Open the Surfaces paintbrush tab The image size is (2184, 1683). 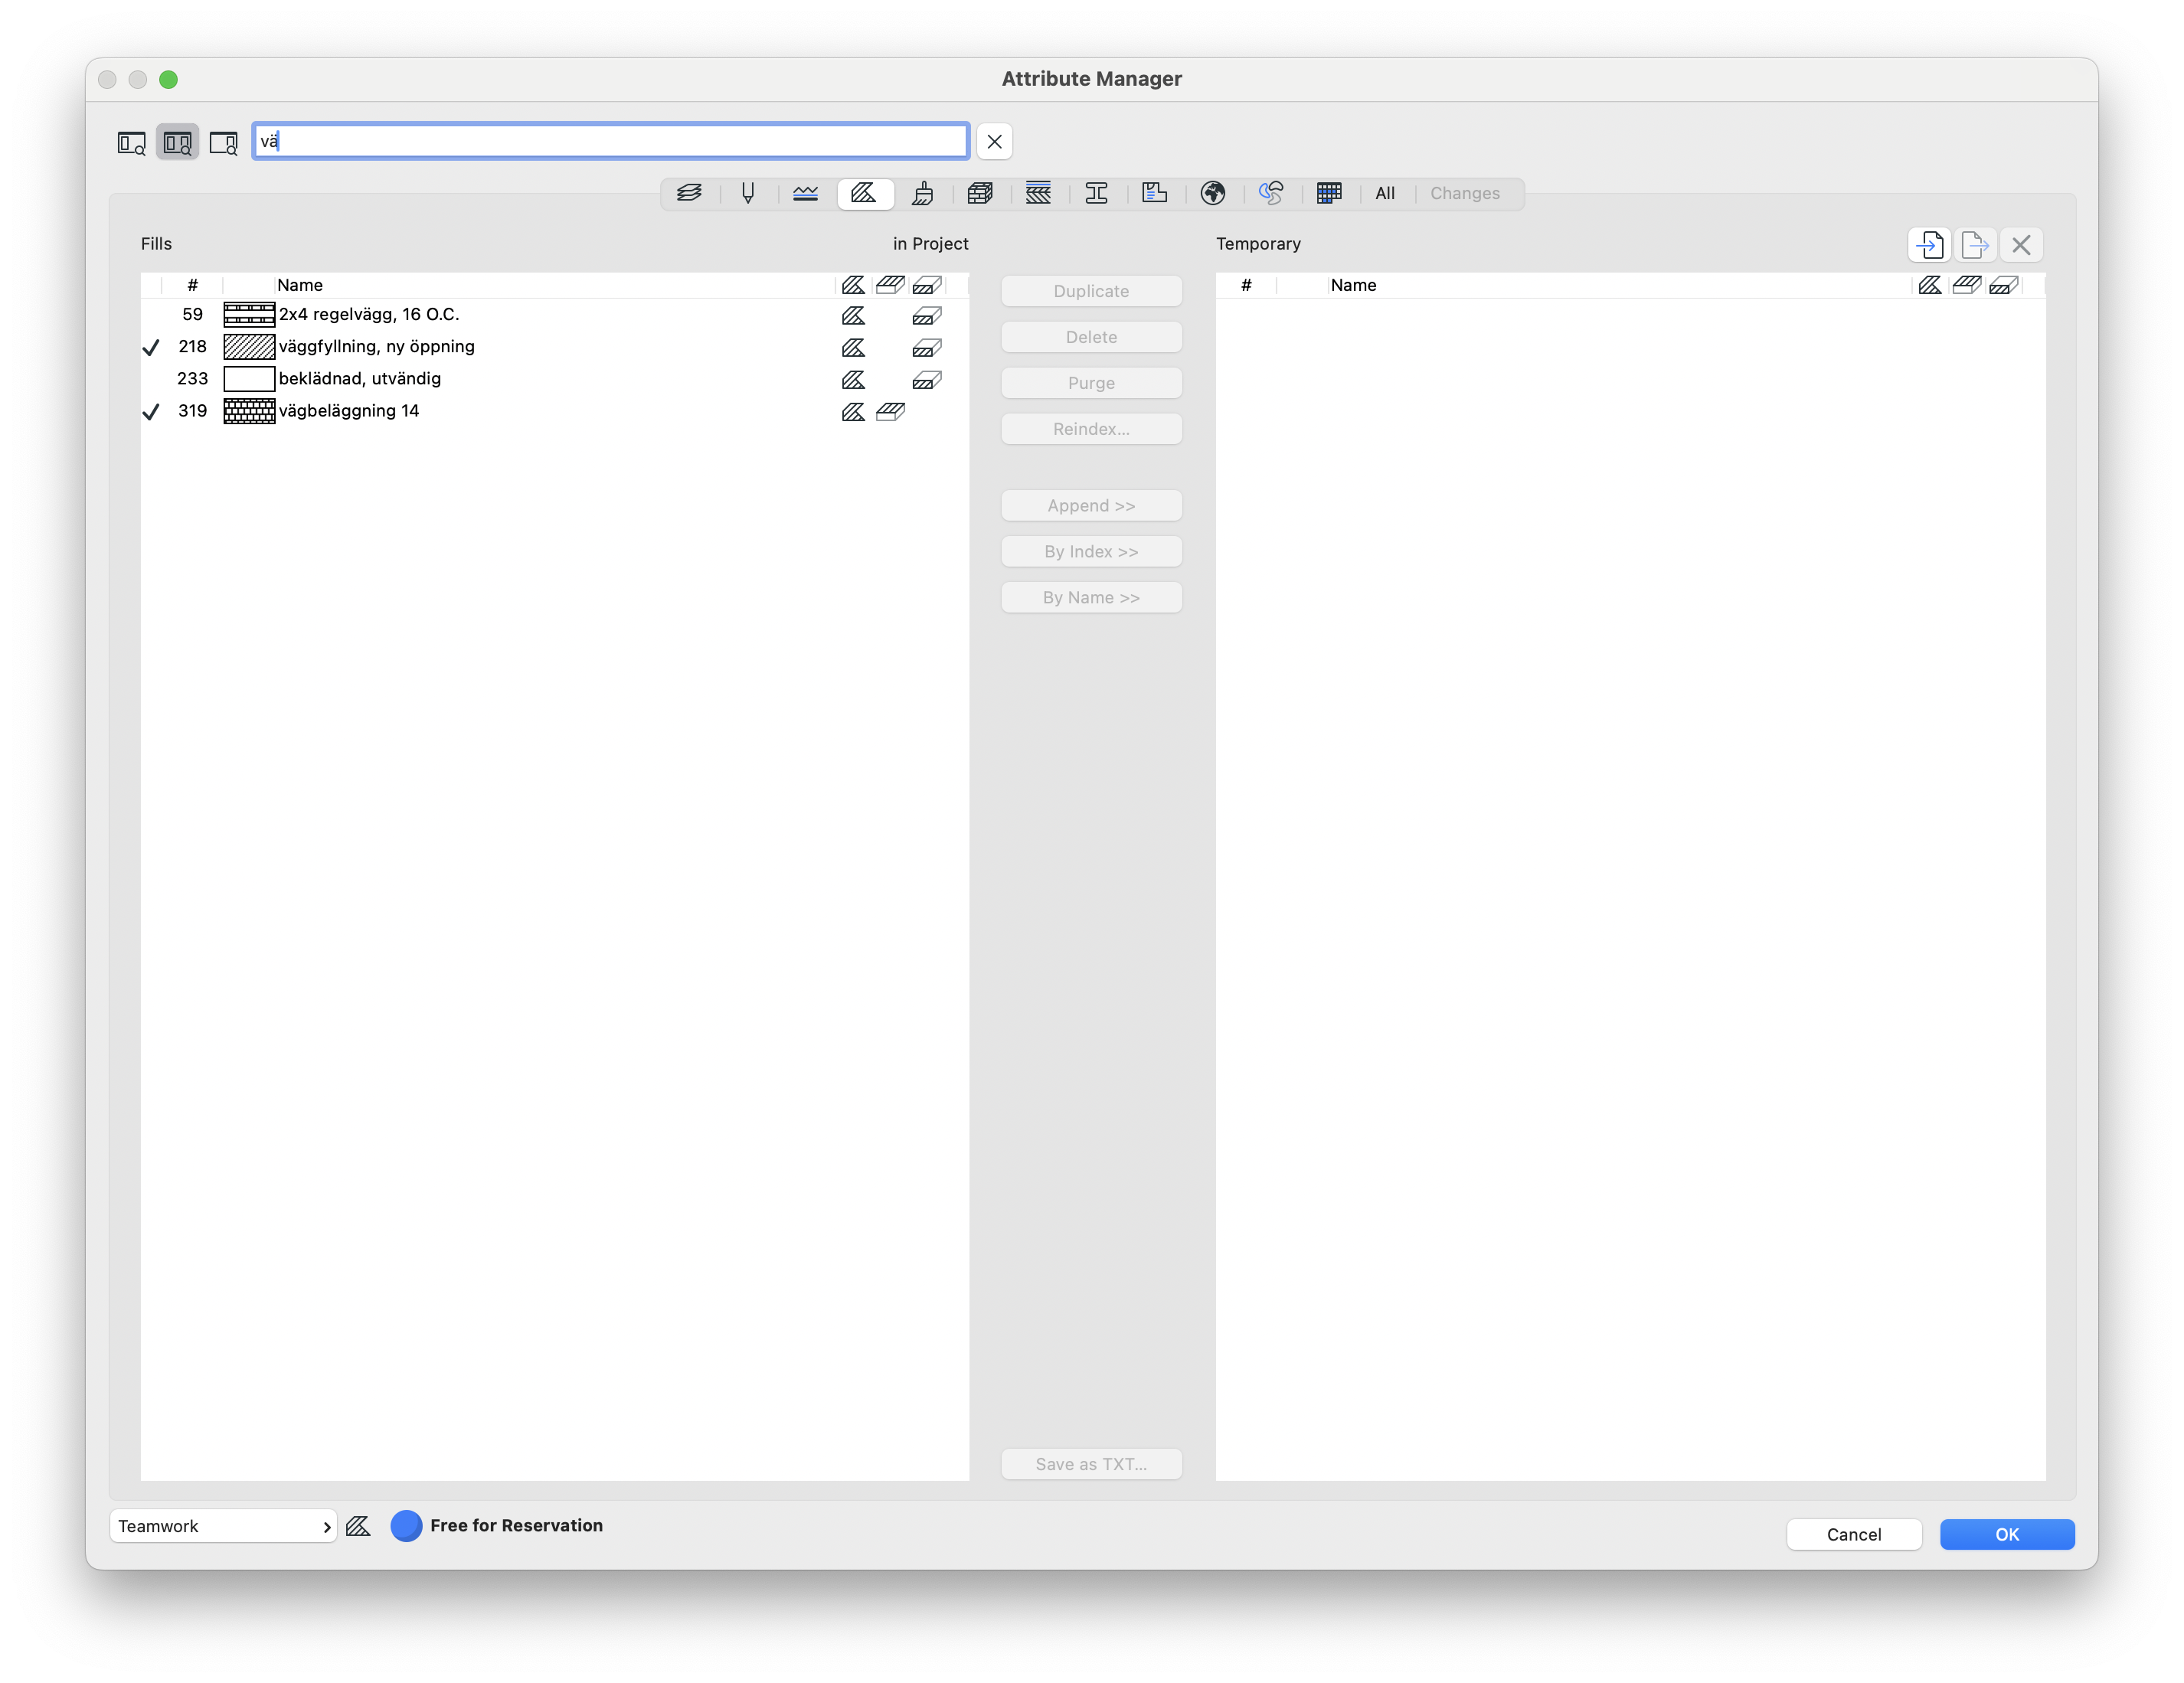pyautogui.click(x=922, y=193)
